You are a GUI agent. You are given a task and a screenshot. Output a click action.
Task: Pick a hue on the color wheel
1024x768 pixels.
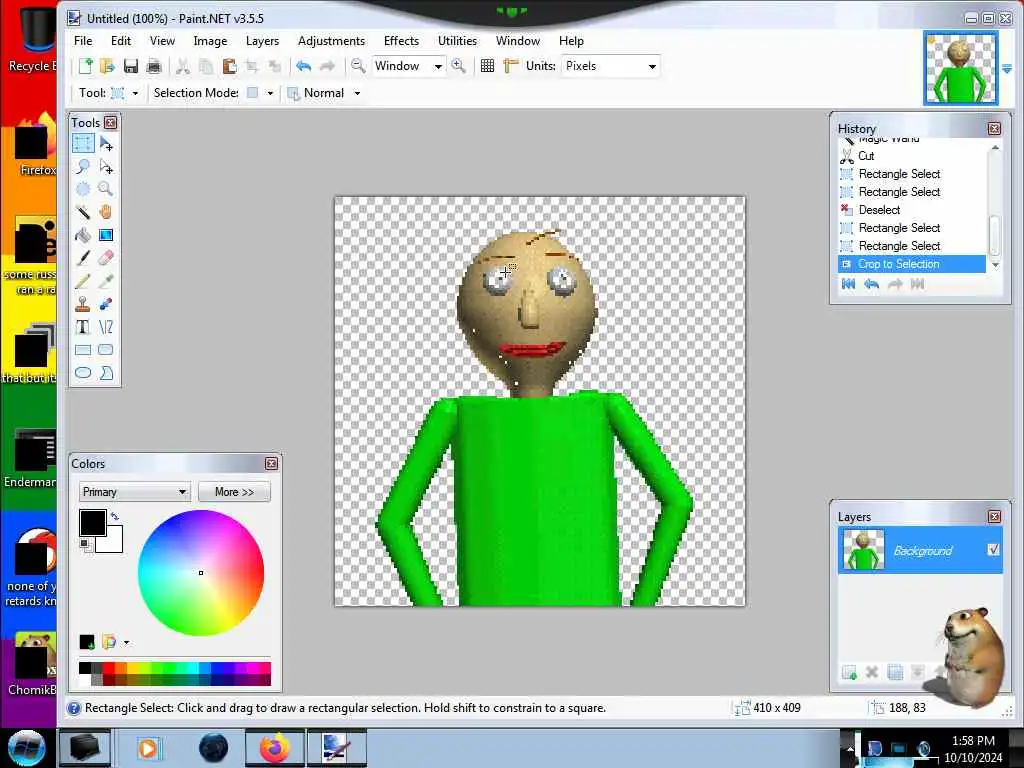(x=200, y=573)
